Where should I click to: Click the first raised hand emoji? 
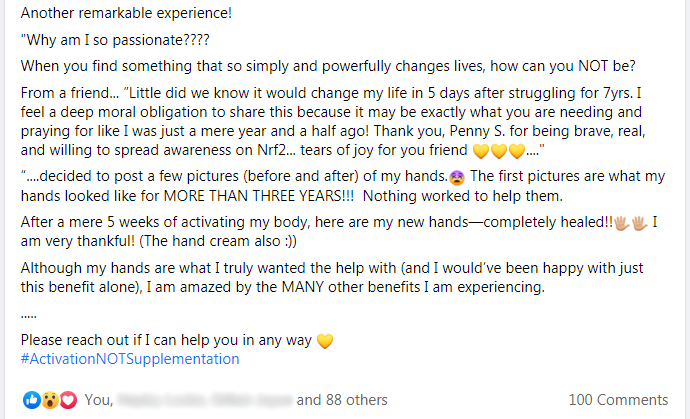click(x=622, y=223)
